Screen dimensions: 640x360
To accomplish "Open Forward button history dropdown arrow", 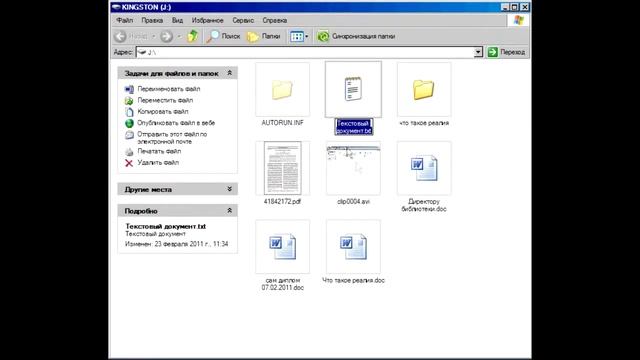I will [179, 36].
